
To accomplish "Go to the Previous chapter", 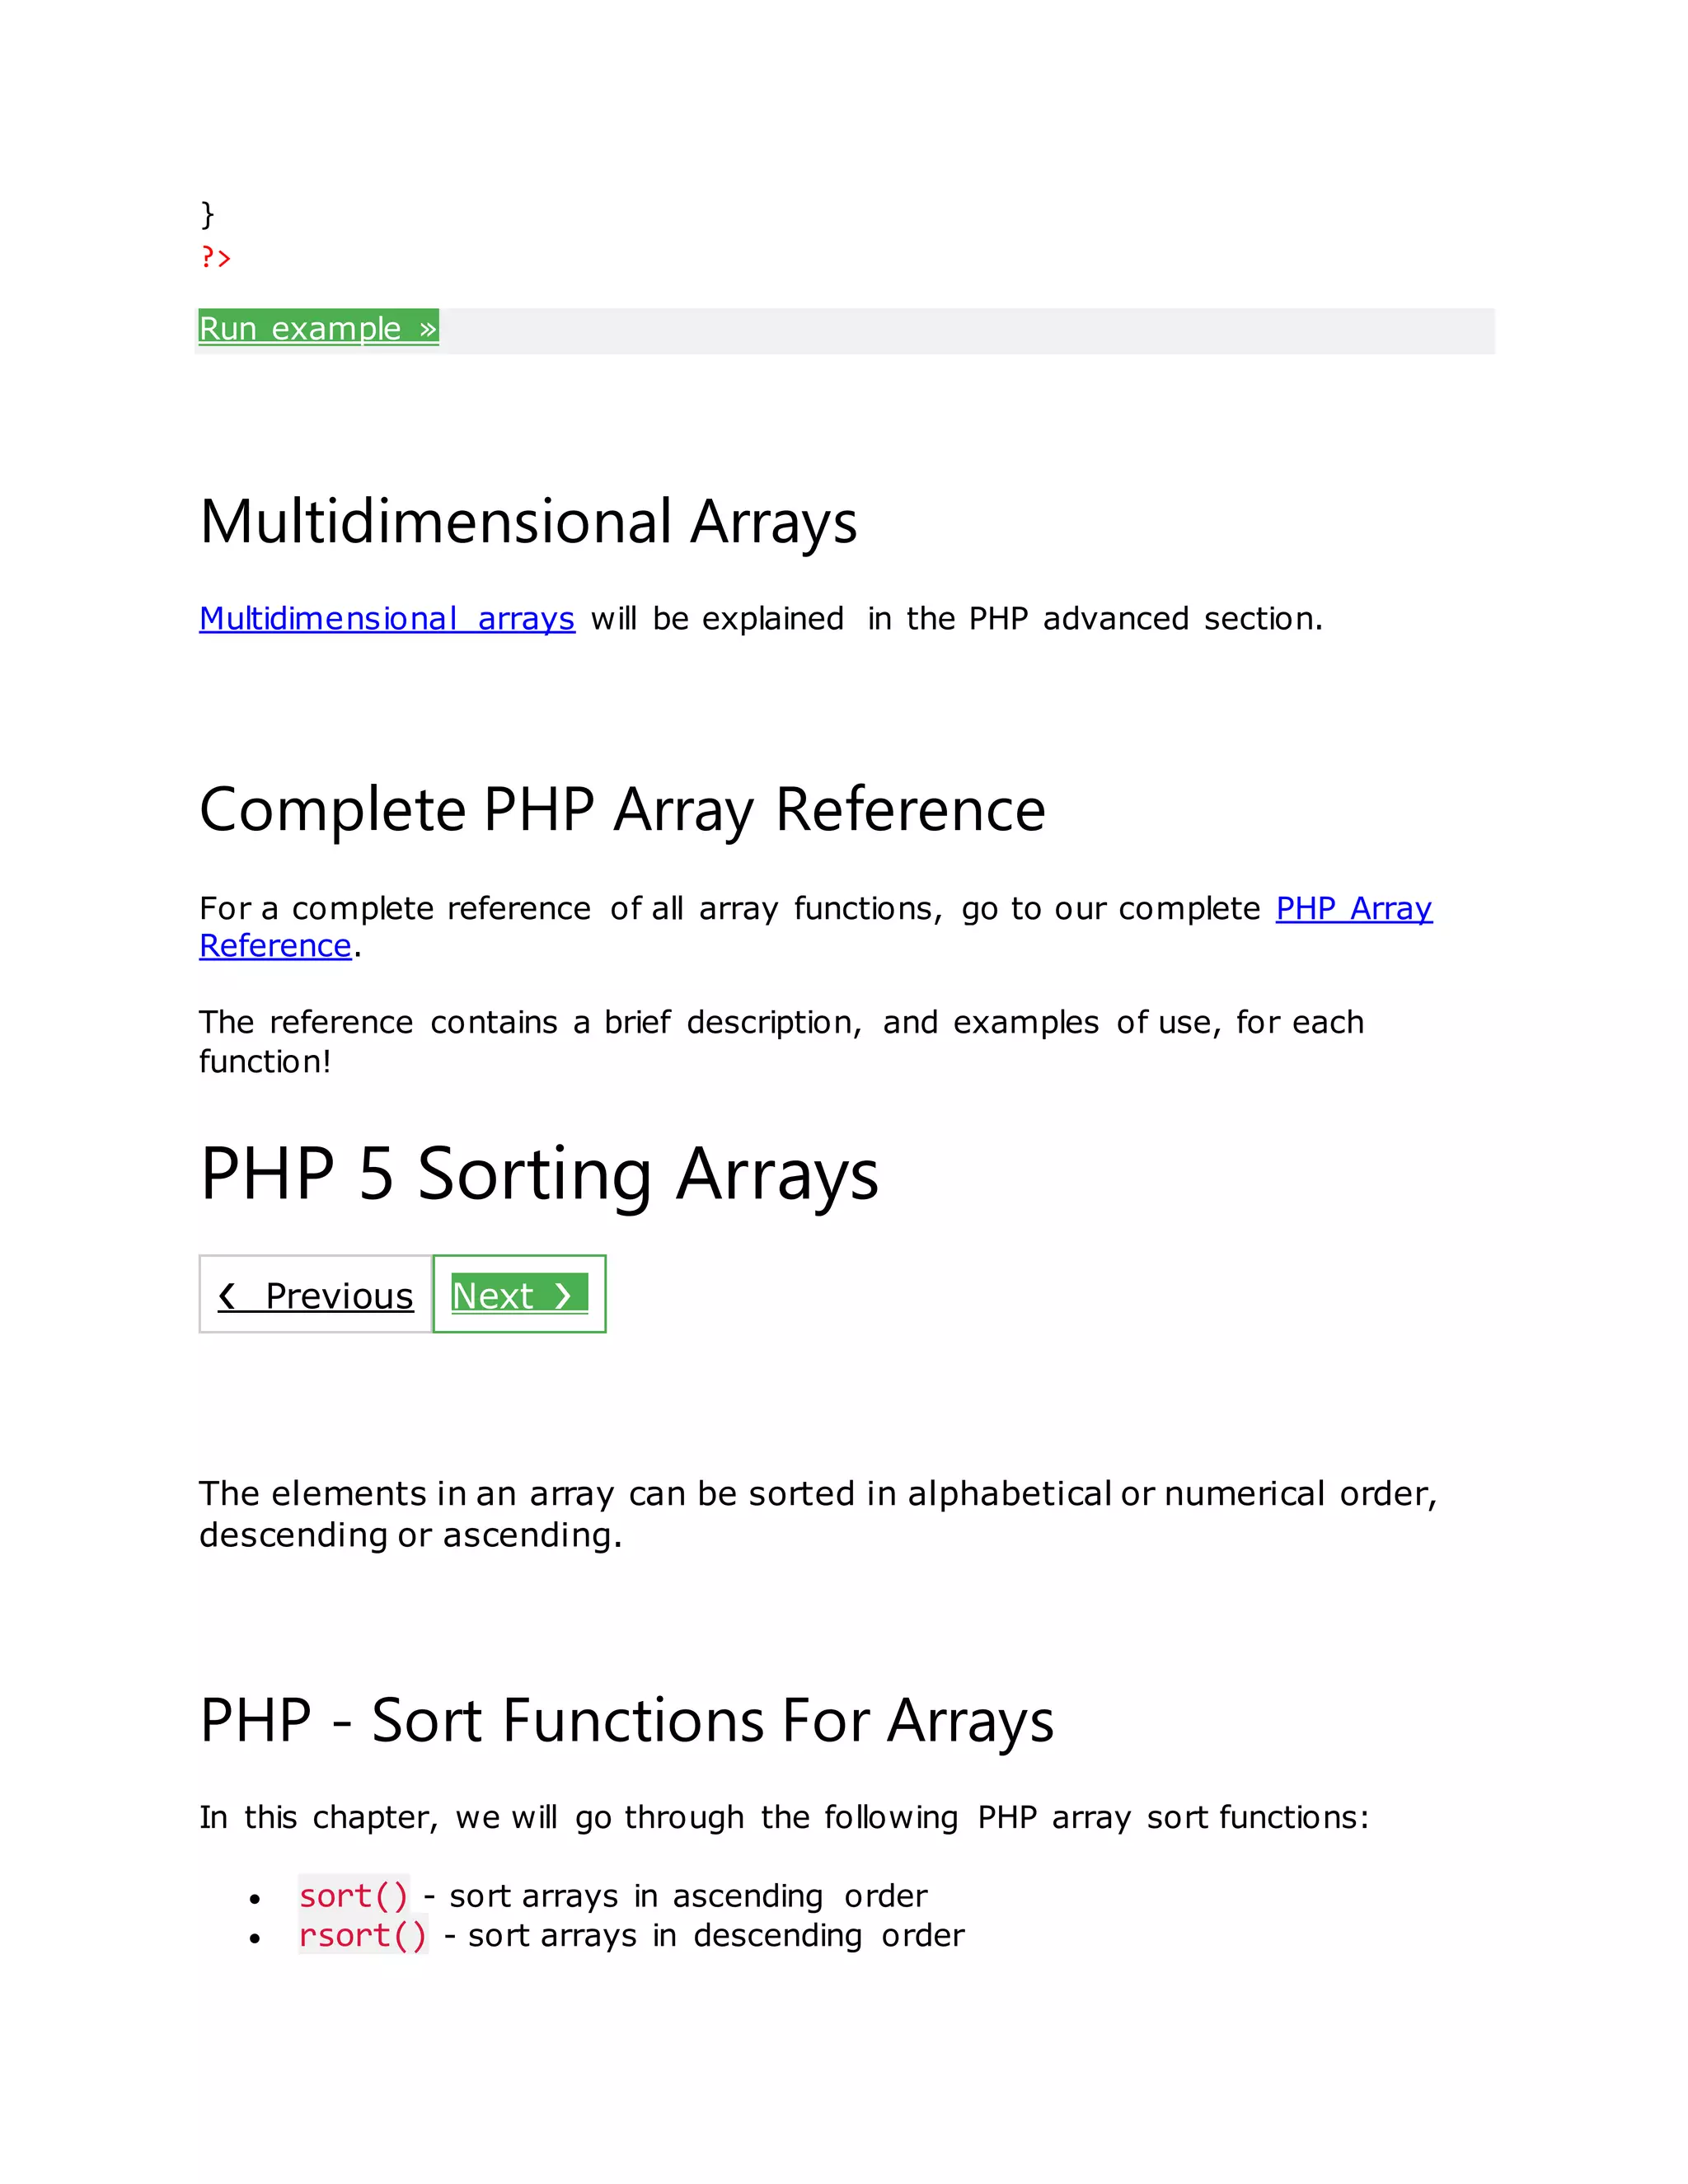I will point(315,1295).
